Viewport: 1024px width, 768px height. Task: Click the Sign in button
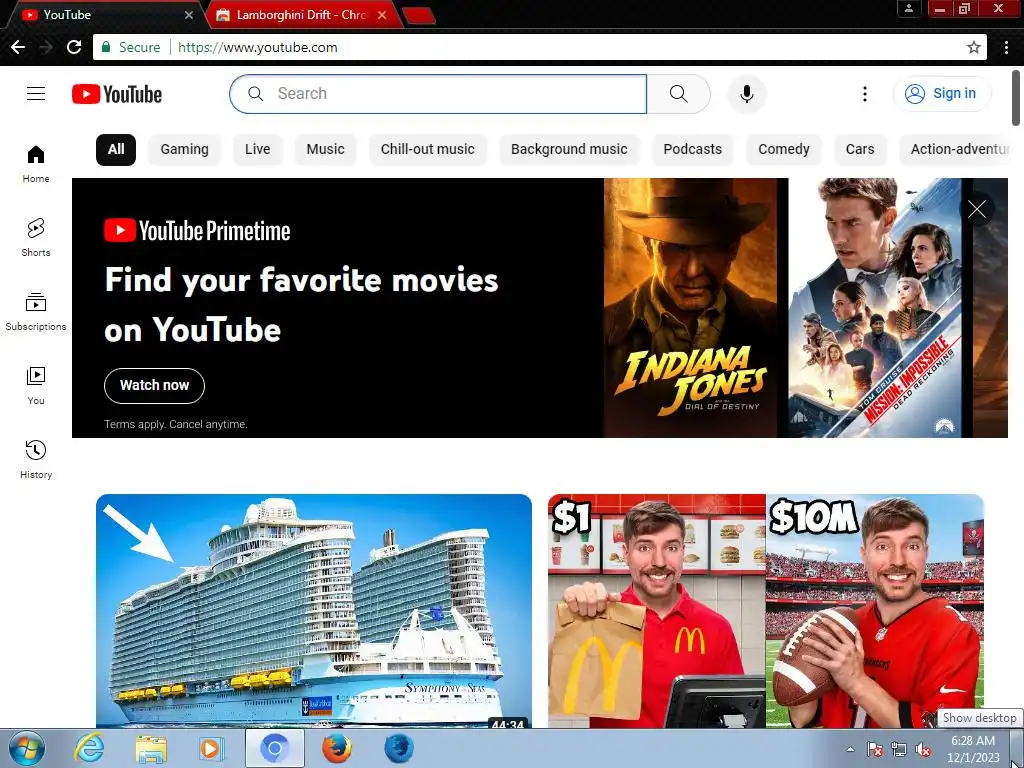pos(941,94)
